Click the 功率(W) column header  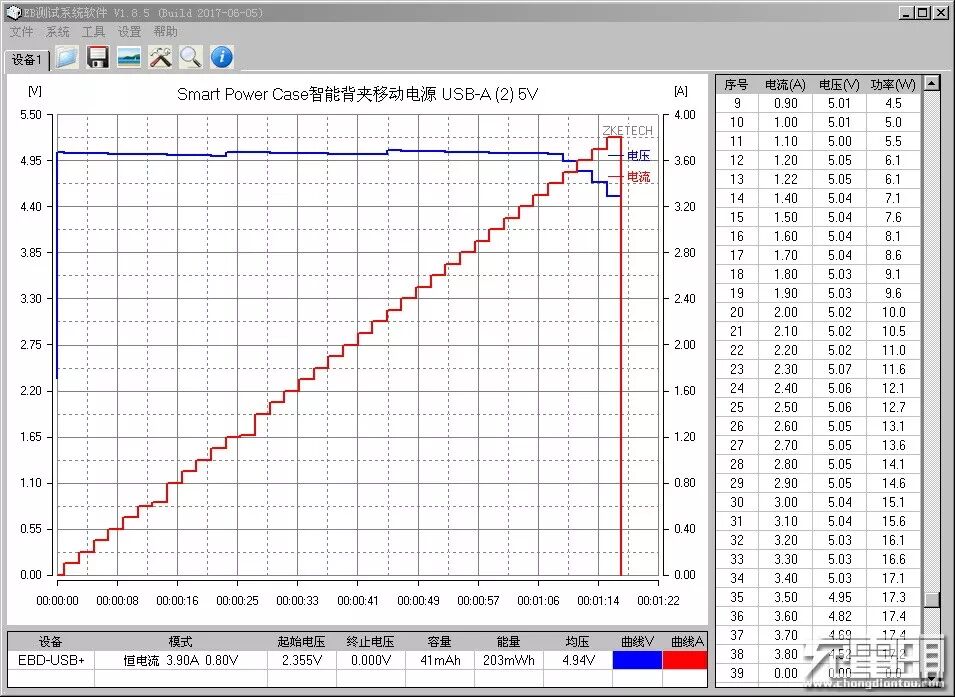tap(893, 85)
